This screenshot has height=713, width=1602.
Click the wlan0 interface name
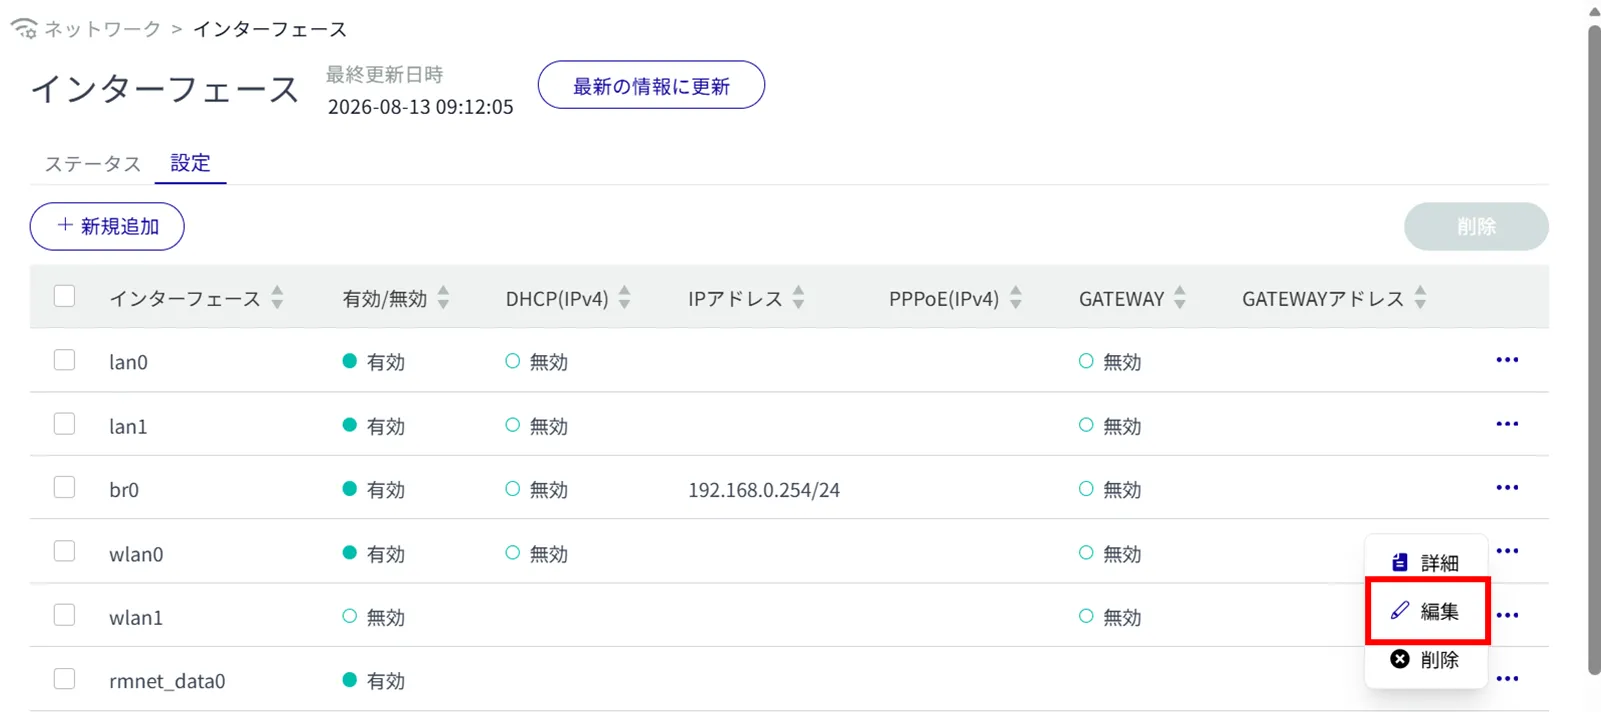pyautogui.click(x=136, y=554)
